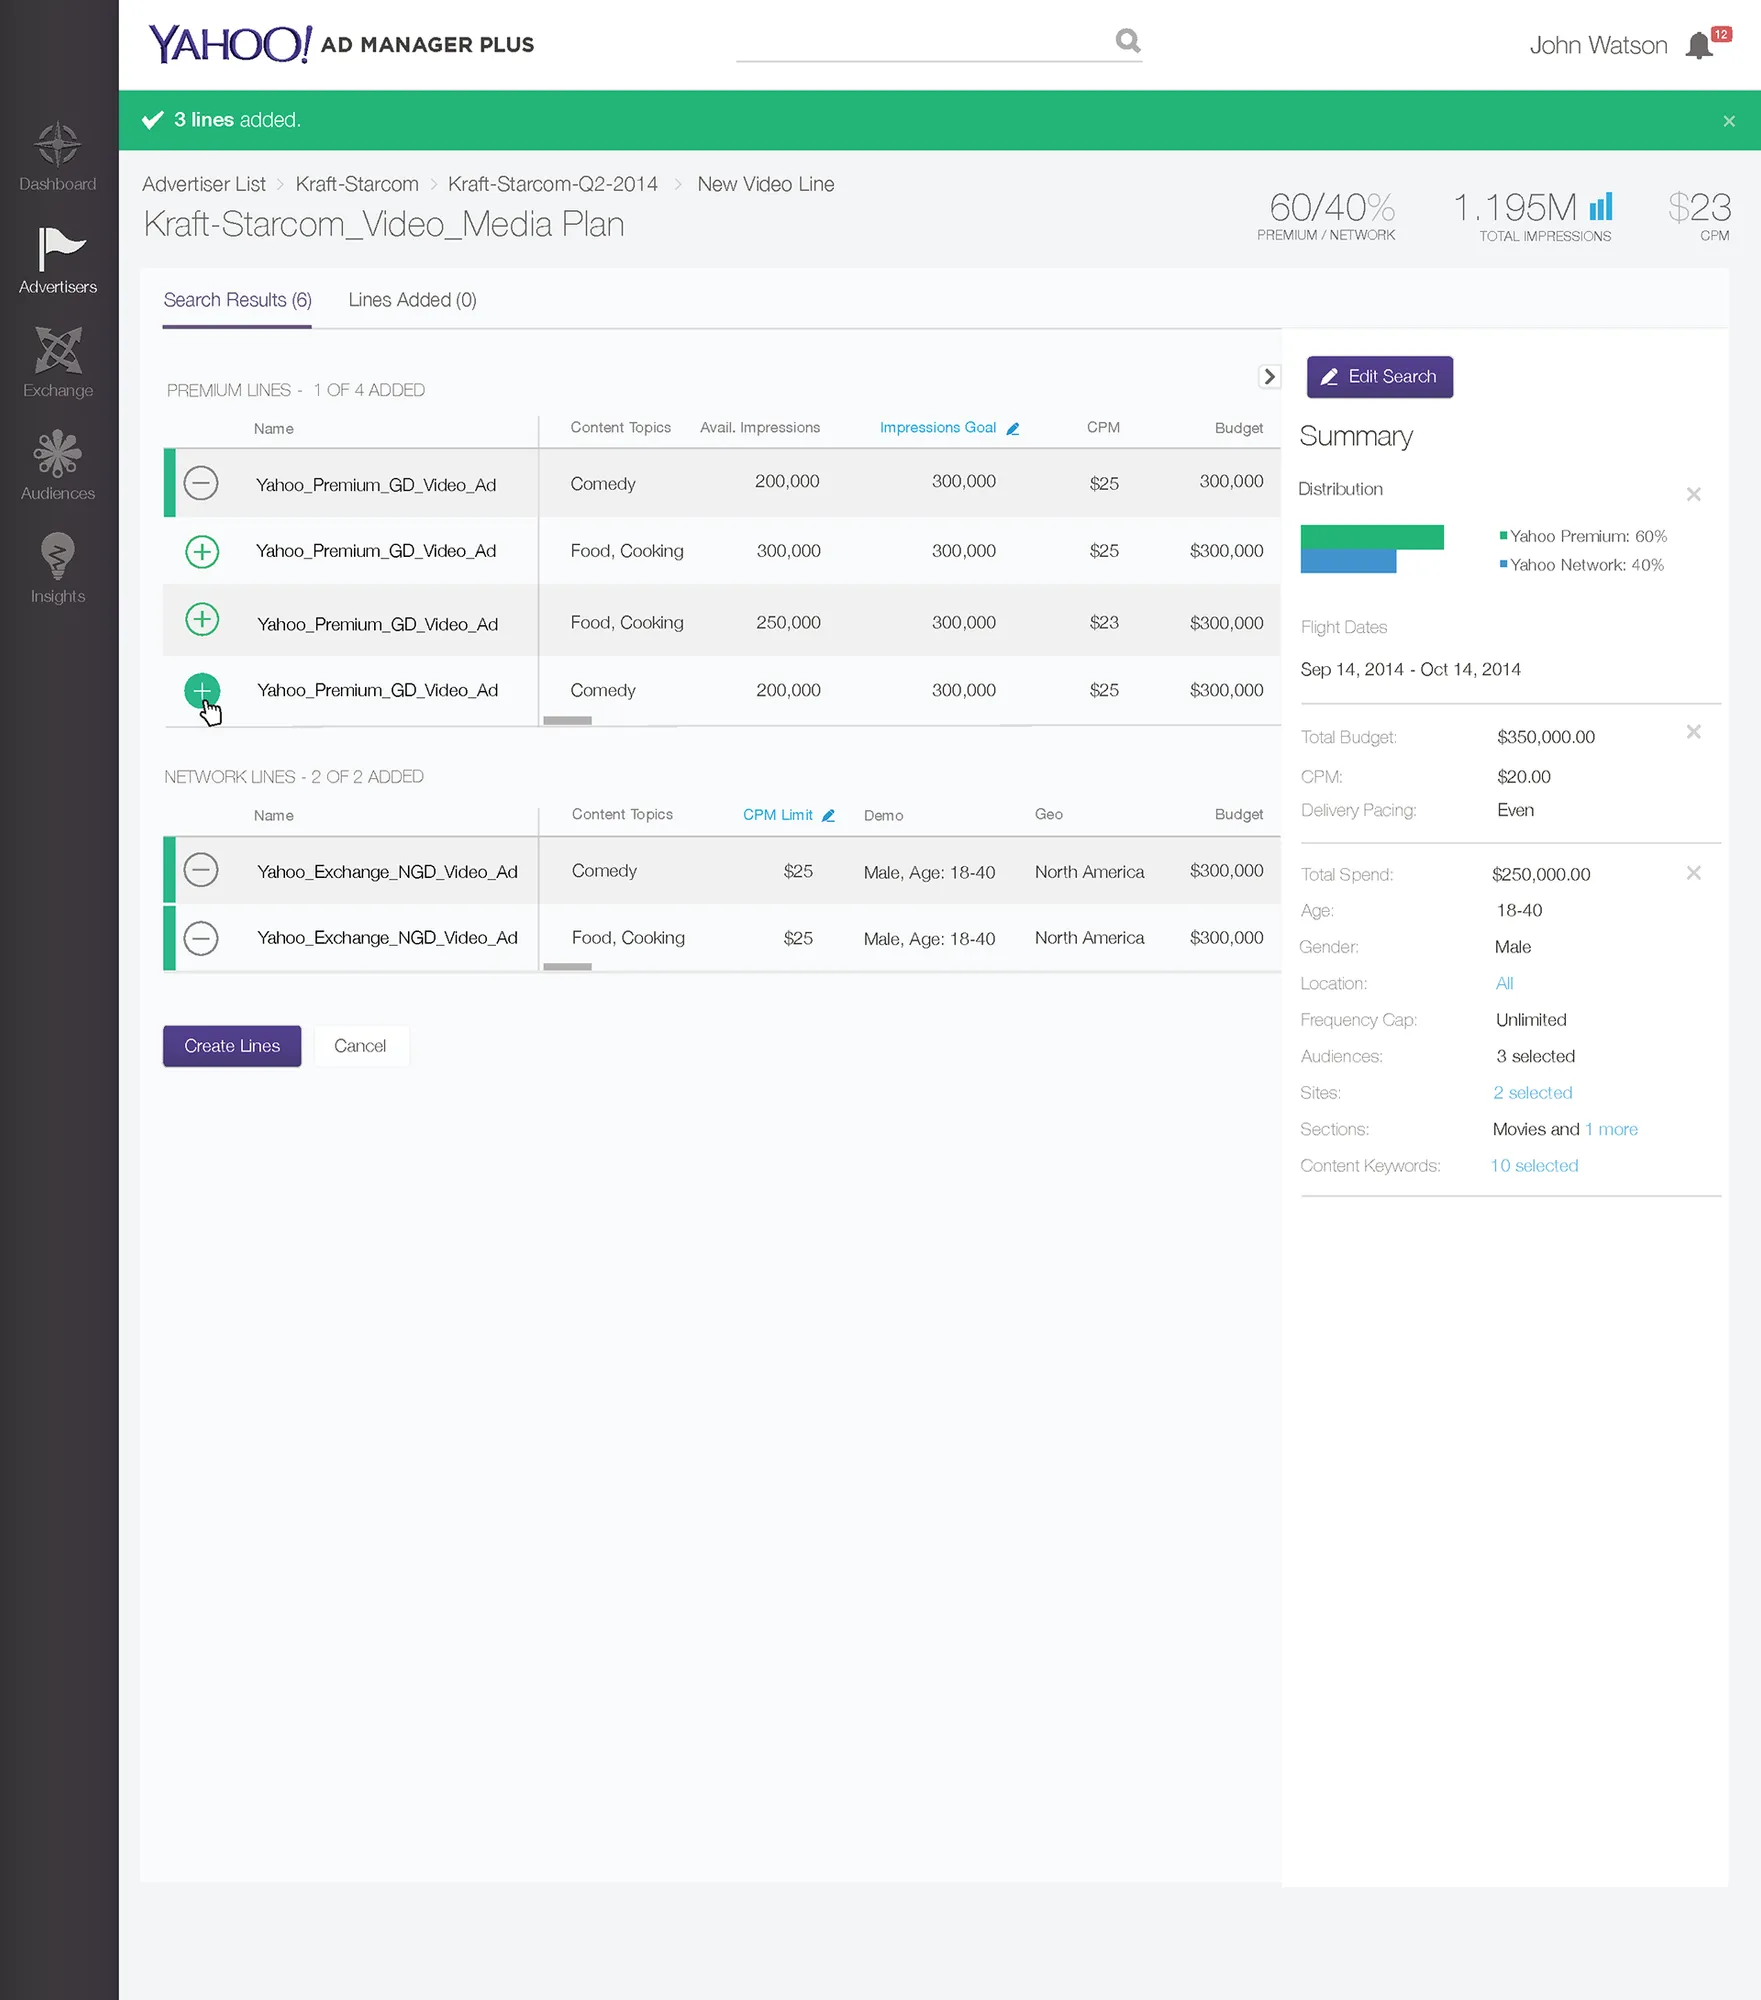Switch to the Lines Added (0) tab
1761x2000 pixels.
(412, 300)
